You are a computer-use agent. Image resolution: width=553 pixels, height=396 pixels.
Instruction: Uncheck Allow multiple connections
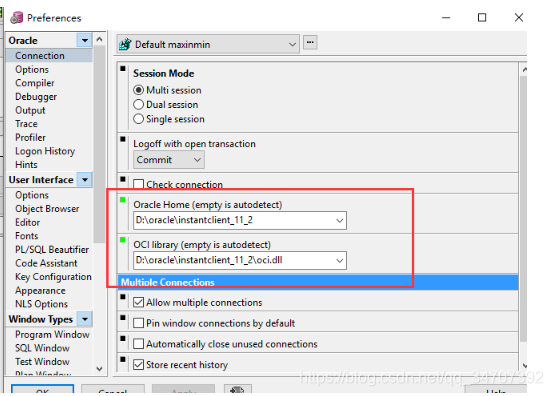coord(139,302)
